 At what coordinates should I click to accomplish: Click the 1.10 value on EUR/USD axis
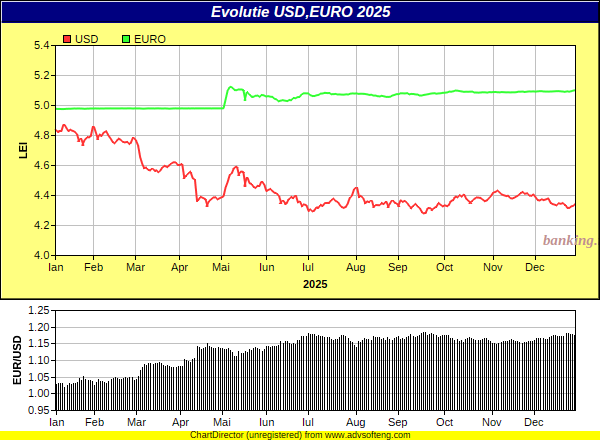[x=39, y=360]
